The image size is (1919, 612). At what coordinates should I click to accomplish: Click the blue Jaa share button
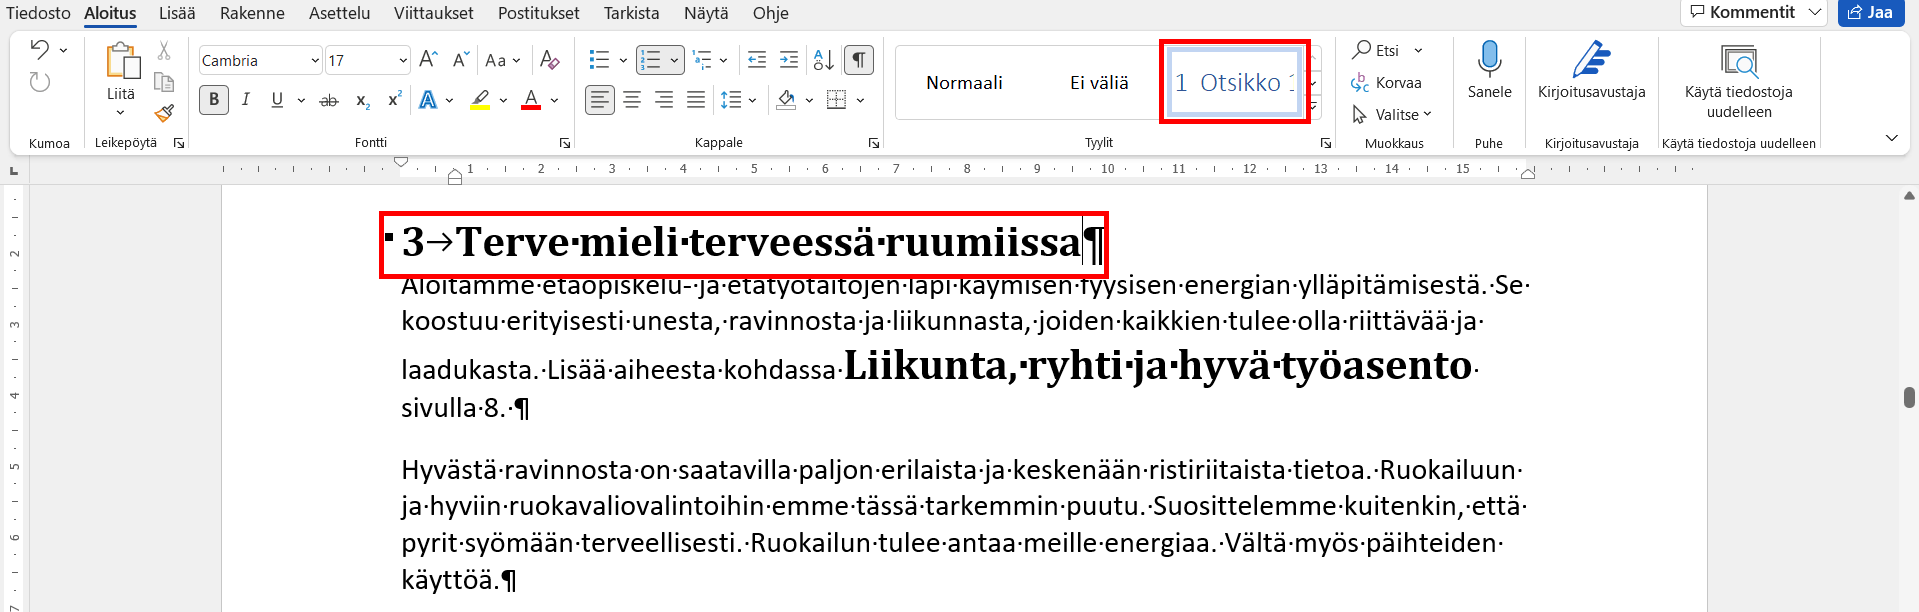(1870, 12)
